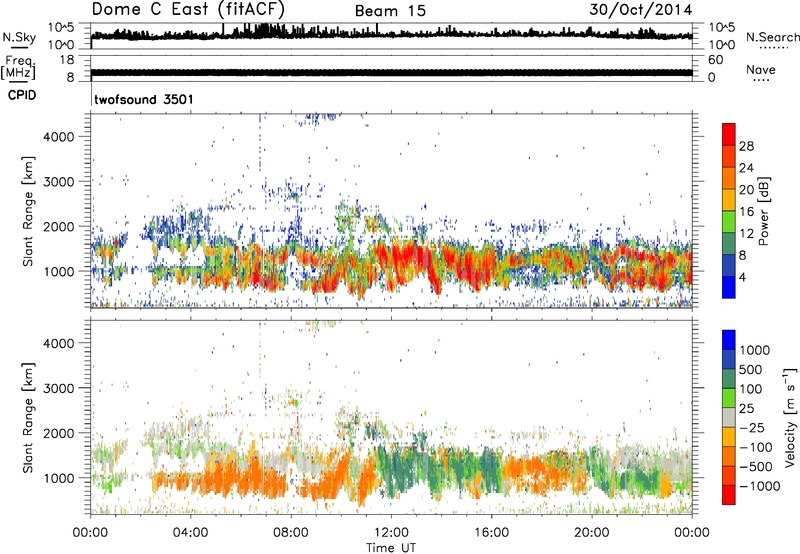Click the '-25' label on velocity color bar

coord(750,428)
